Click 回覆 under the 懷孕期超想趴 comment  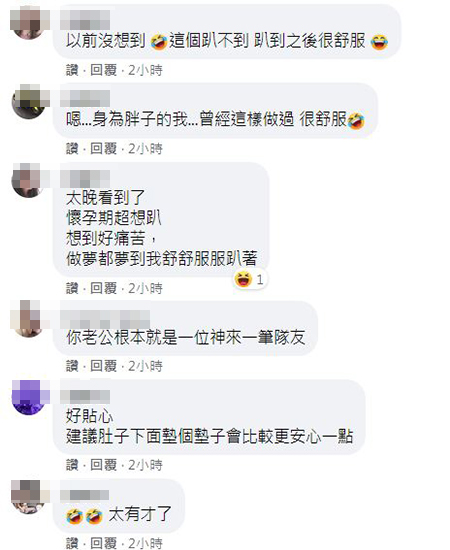click(103, 288)
